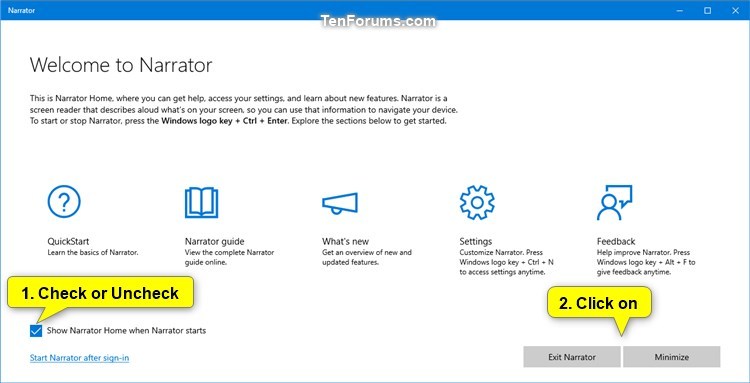This screenshot has height=383, width=750.
Task: Click 'View the complete Narrator guide online.' text
Action: 230,257
